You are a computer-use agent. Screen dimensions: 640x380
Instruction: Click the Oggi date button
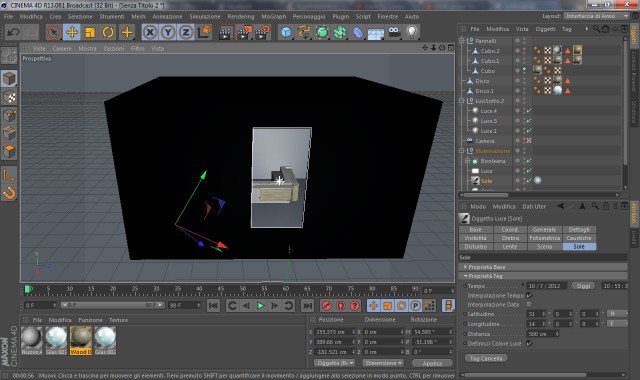[583, 286]
